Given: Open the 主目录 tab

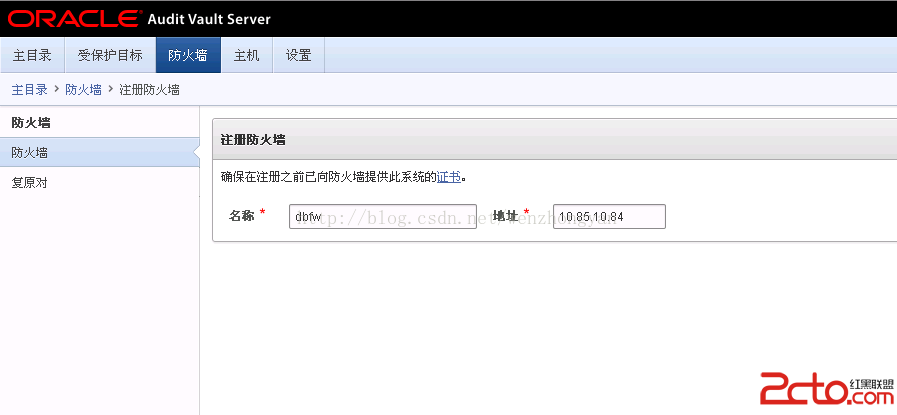Looking at the screenshot, I should point(33,56).
